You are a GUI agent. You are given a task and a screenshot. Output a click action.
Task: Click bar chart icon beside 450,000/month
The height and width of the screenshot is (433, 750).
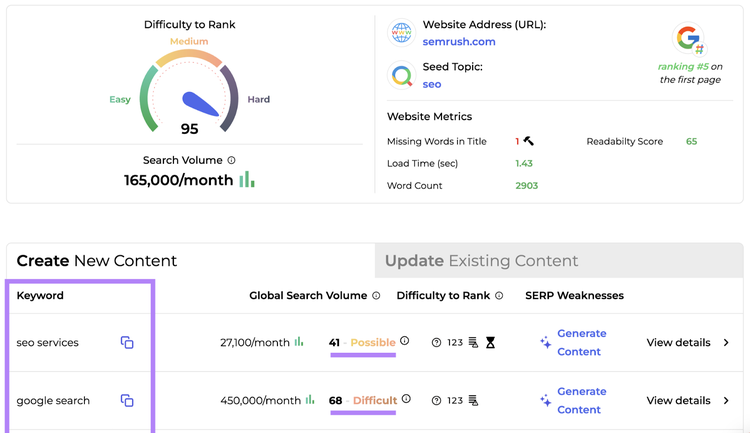click(310, 400)
